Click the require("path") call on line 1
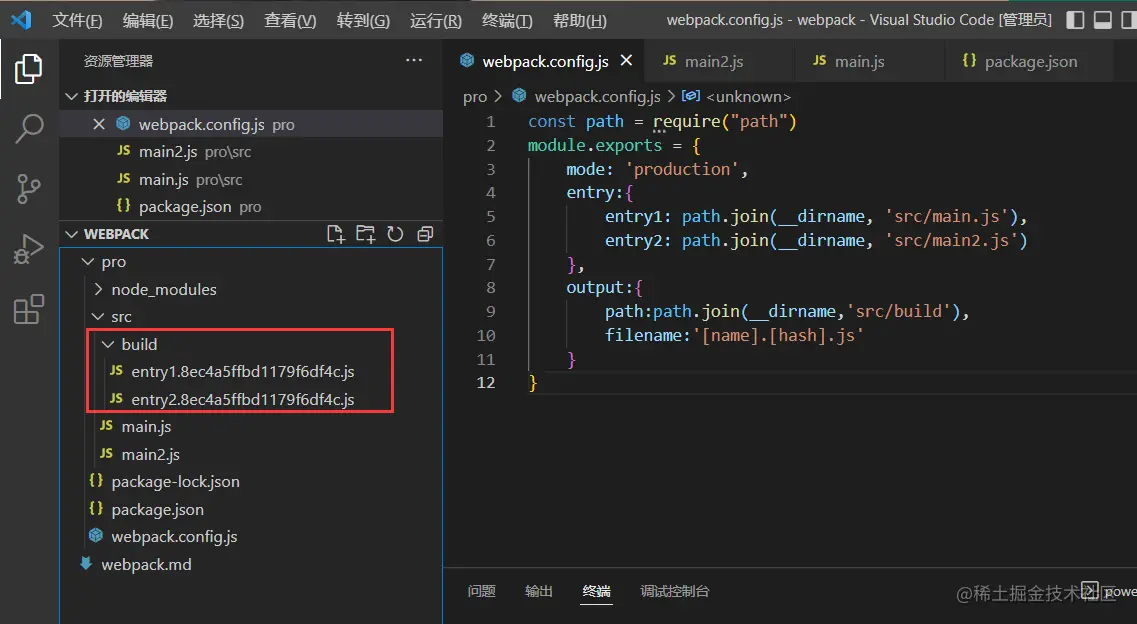Viewport: 1137px width, 624px height. pos(724,122)
